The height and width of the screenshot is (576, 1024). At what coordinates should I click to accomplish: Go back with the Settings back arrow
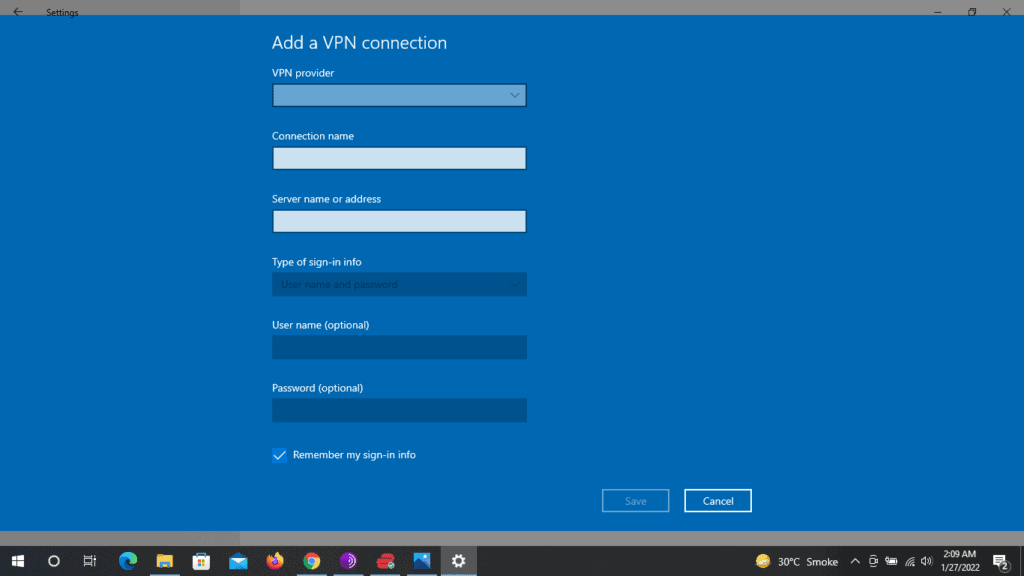18,12
